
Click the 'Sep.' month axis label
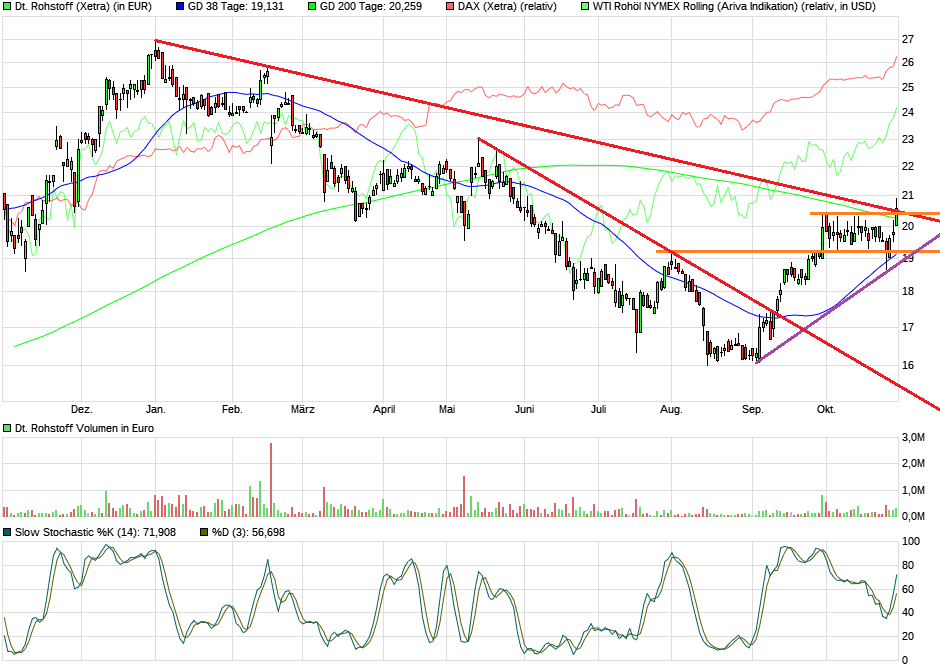pyautogui.click(x=753, y=410)
